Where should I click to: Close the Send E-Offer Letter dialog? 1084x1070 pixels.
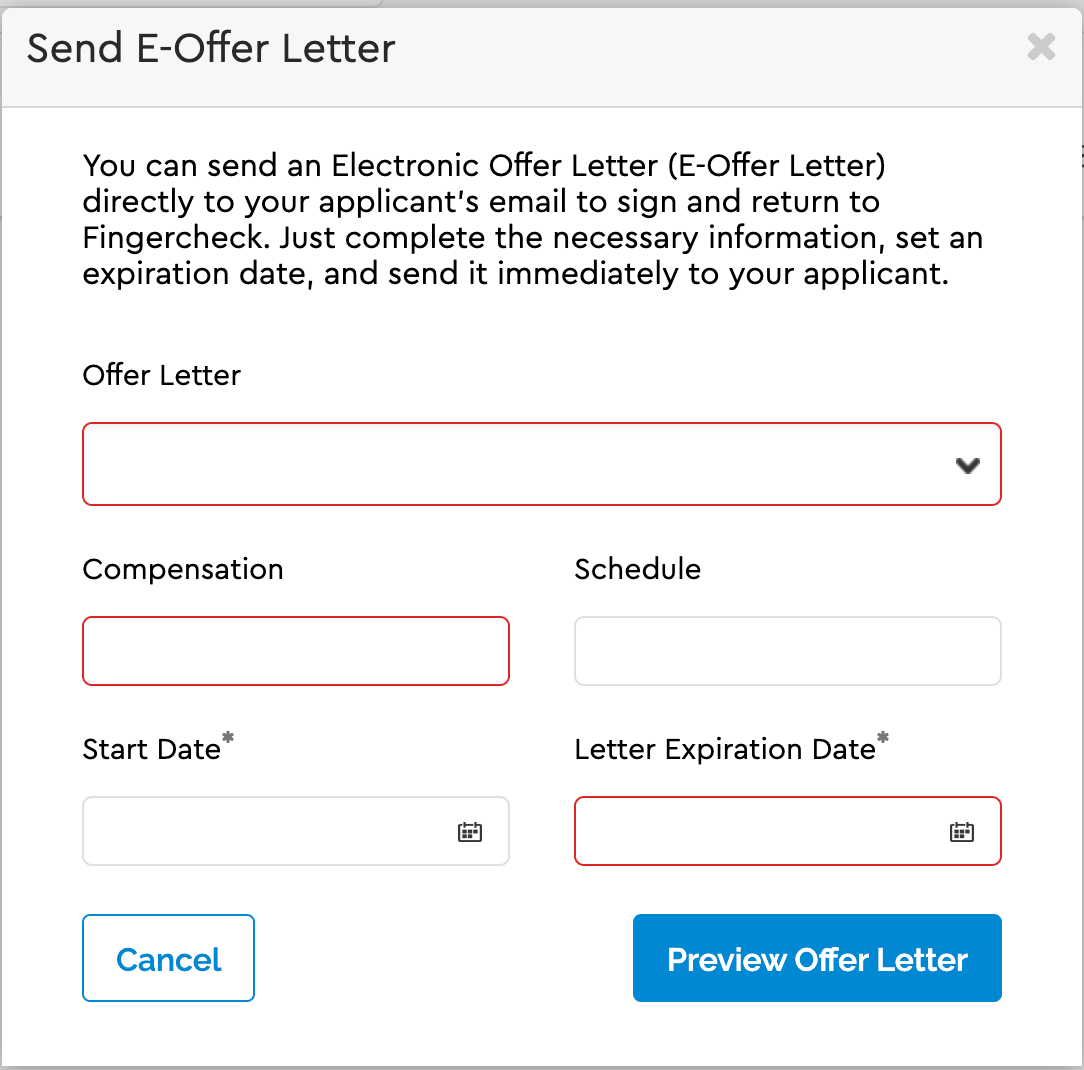point(1041,47)
